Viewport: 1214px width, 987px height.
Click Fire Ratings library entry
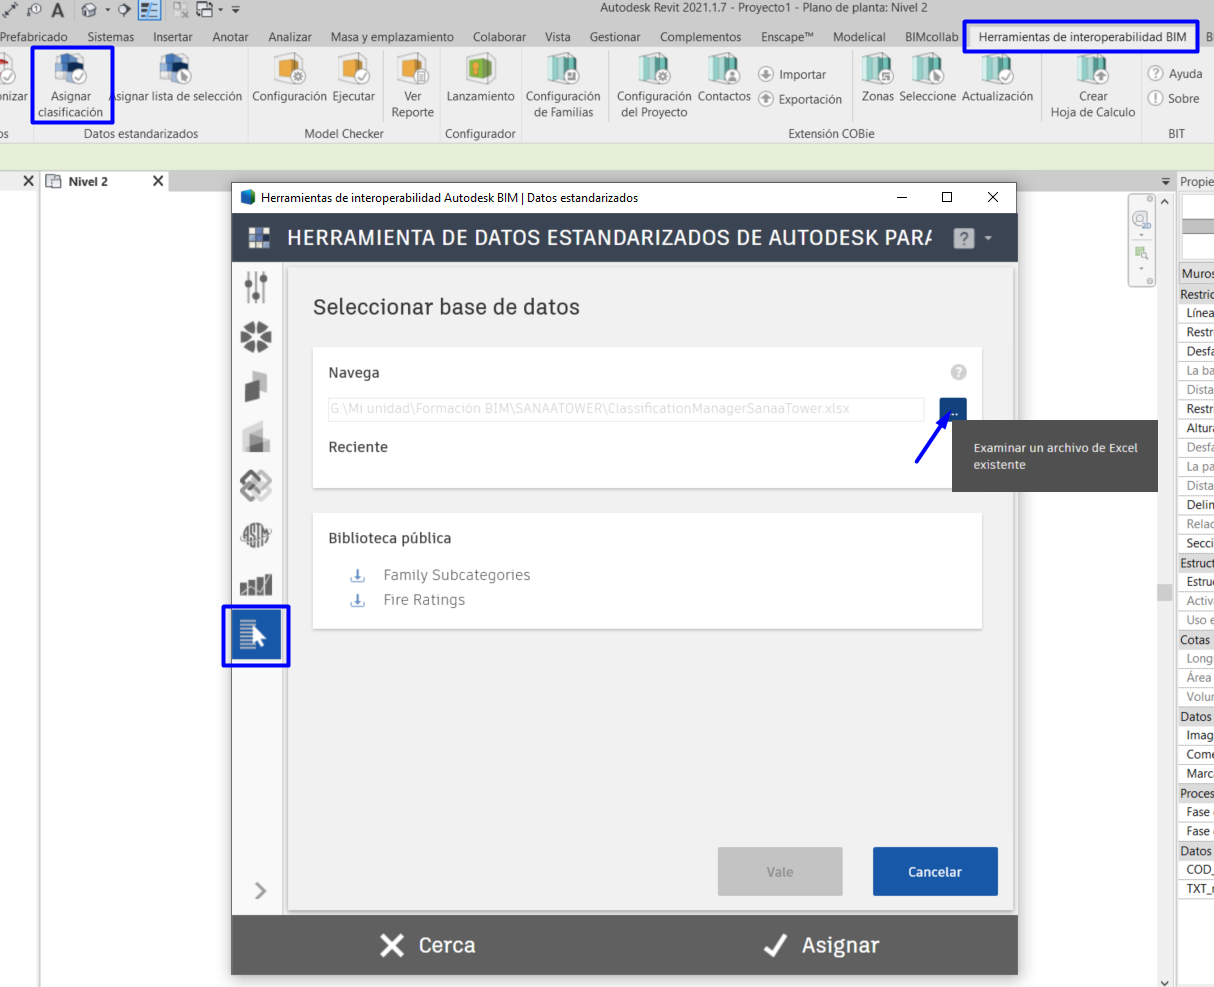coord(424,600)
